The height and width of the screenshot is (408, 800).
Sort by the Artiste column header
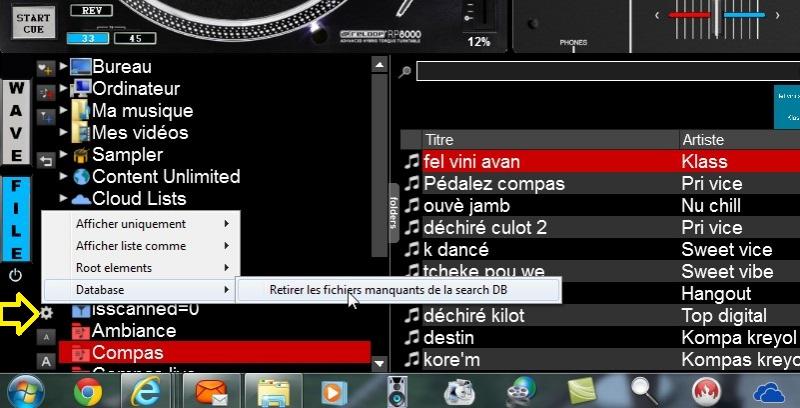click(740, 140)
